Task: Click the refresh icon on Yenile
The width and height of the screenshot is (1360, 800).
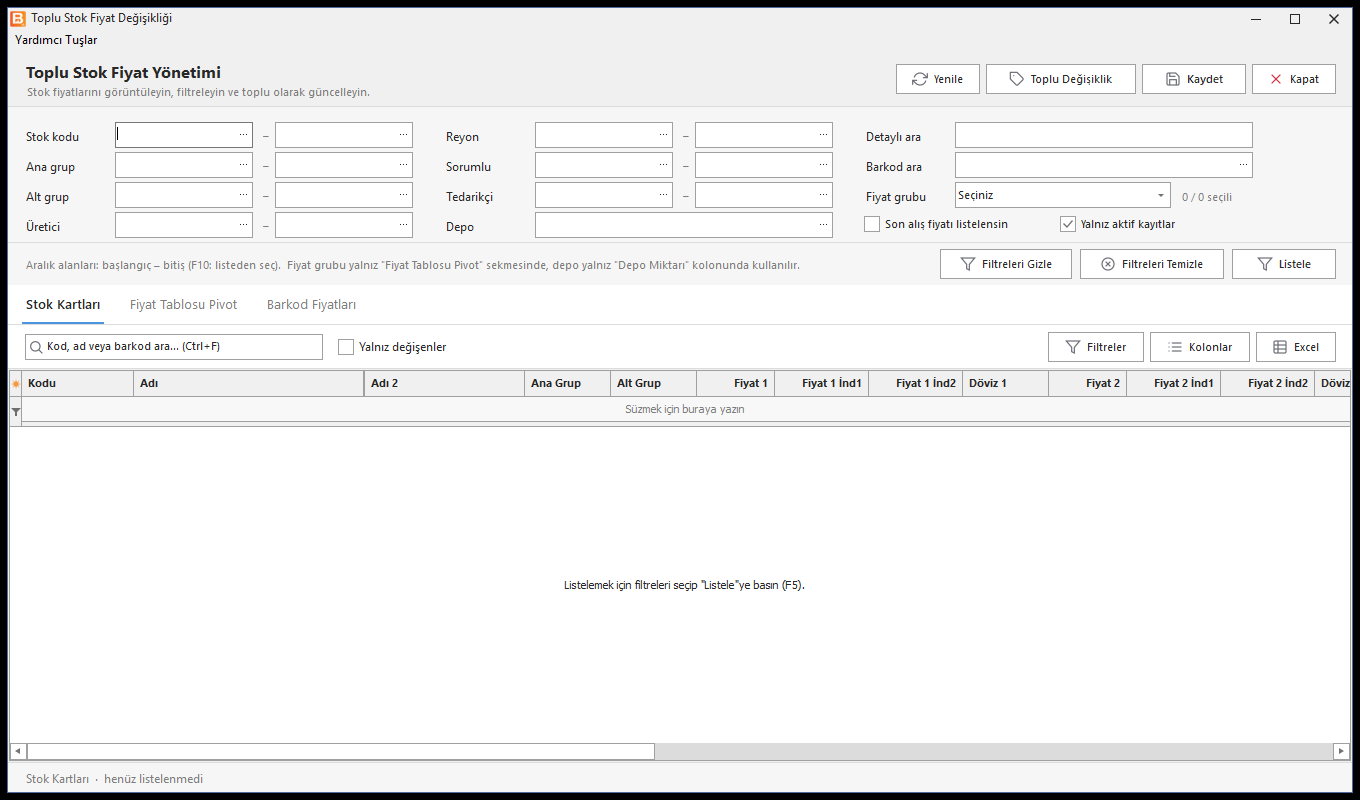Action: click(919, 79)
